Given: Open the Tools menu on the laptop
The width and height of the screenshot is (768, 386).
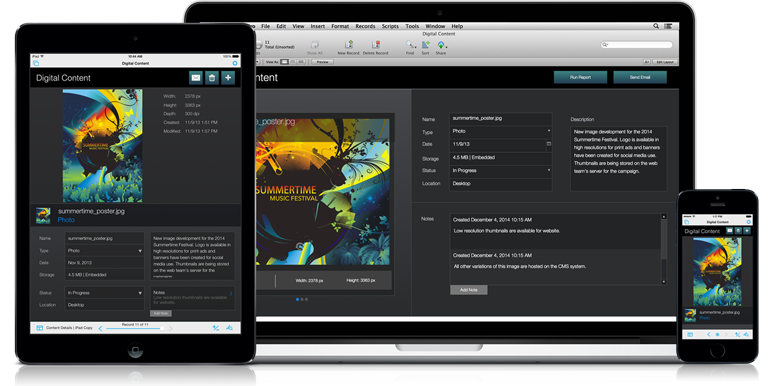Looking at the screenshot, I should (412, 26).
